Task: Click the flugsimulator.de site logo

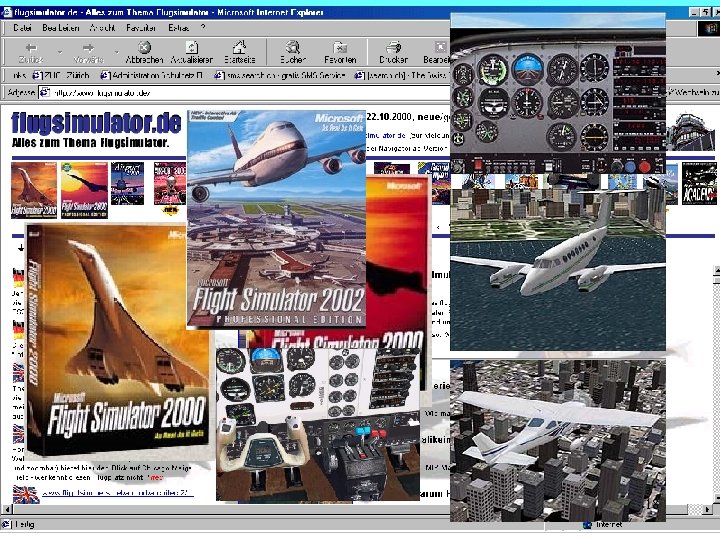Action: click(x=96, y=123)
